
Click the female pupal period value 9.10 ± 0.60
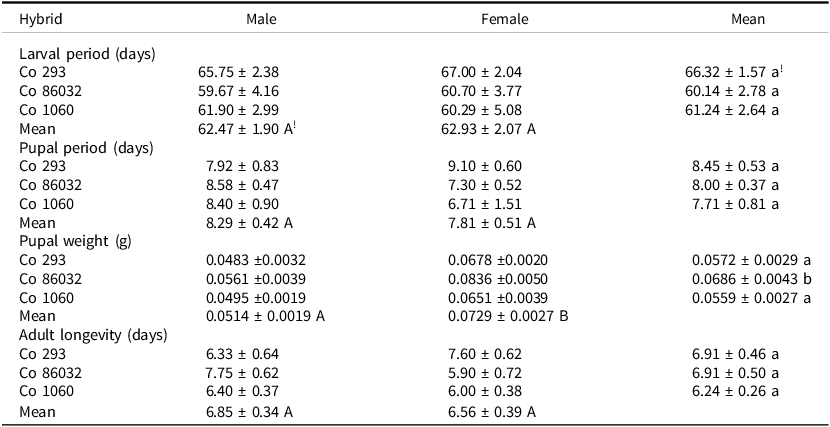pyautogui.click(x=486, y=166)
